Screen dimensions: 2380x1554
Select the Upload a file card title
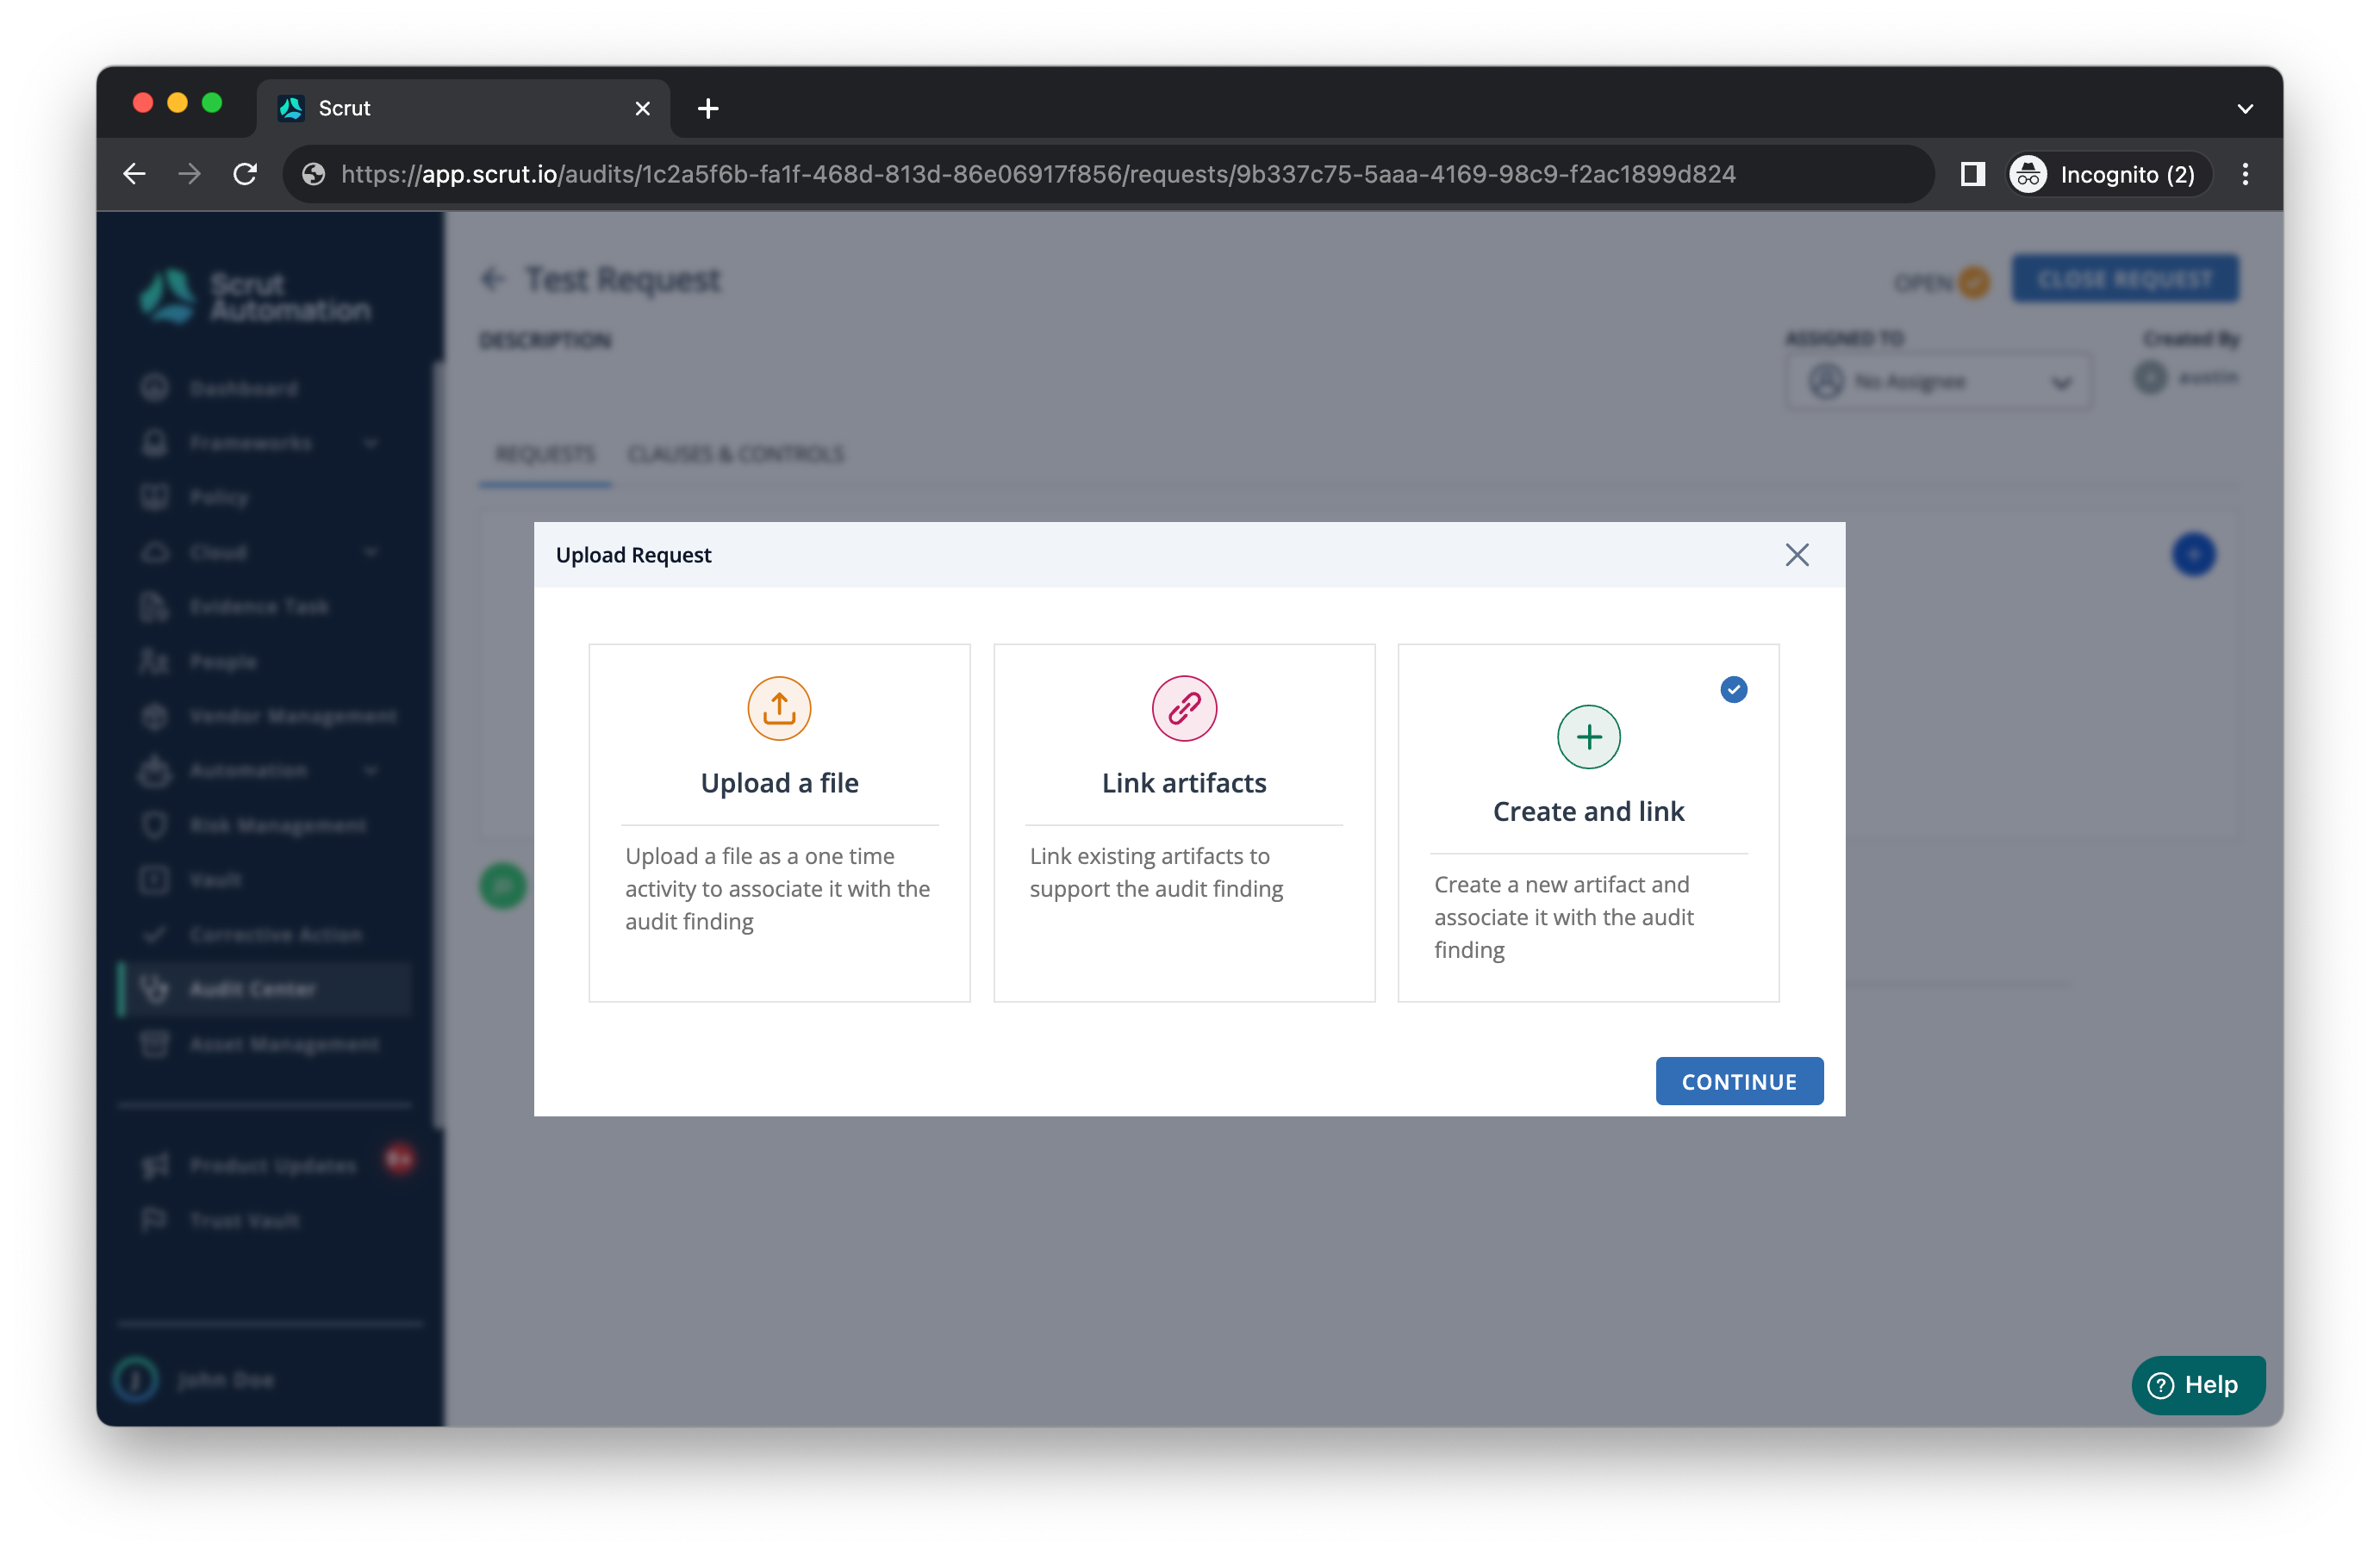click(779, 783)
